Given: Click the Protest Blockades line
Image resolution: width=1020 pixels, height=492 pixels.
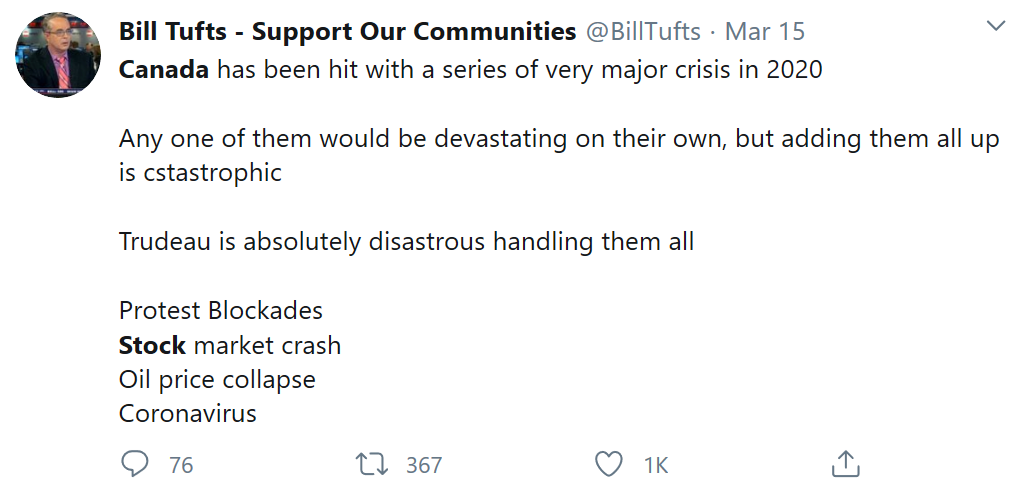Looking at the screenshot, I should tap(221, 310).
